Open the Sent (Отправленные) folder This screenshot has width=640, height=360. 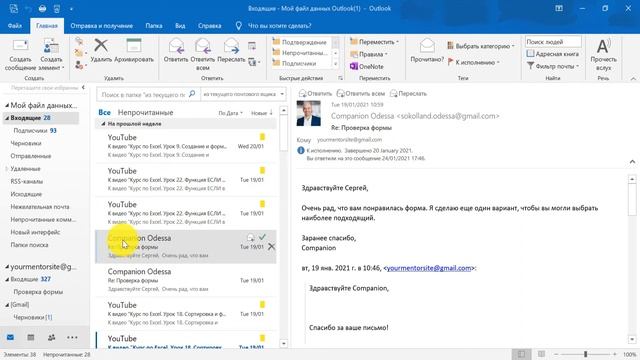point(31,156)
